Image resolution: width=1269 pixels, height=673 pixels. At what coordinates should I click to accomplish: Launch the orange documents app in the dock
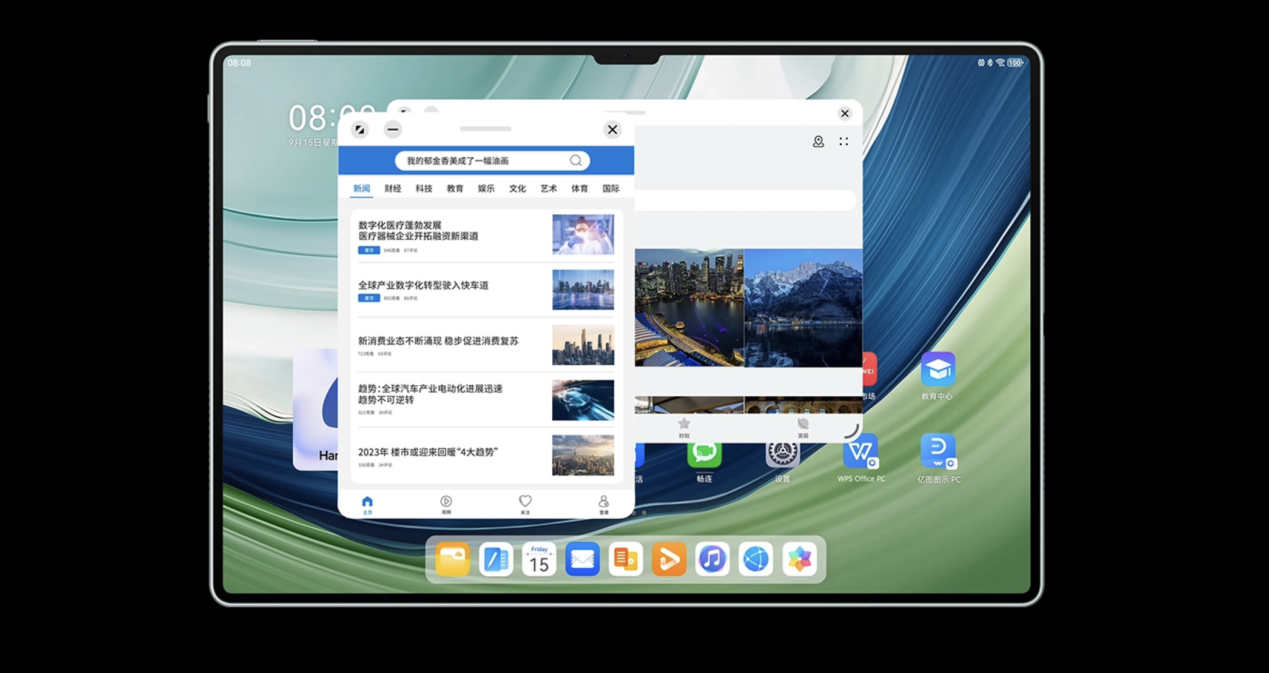pyautogui.click(x=626, y=559)
